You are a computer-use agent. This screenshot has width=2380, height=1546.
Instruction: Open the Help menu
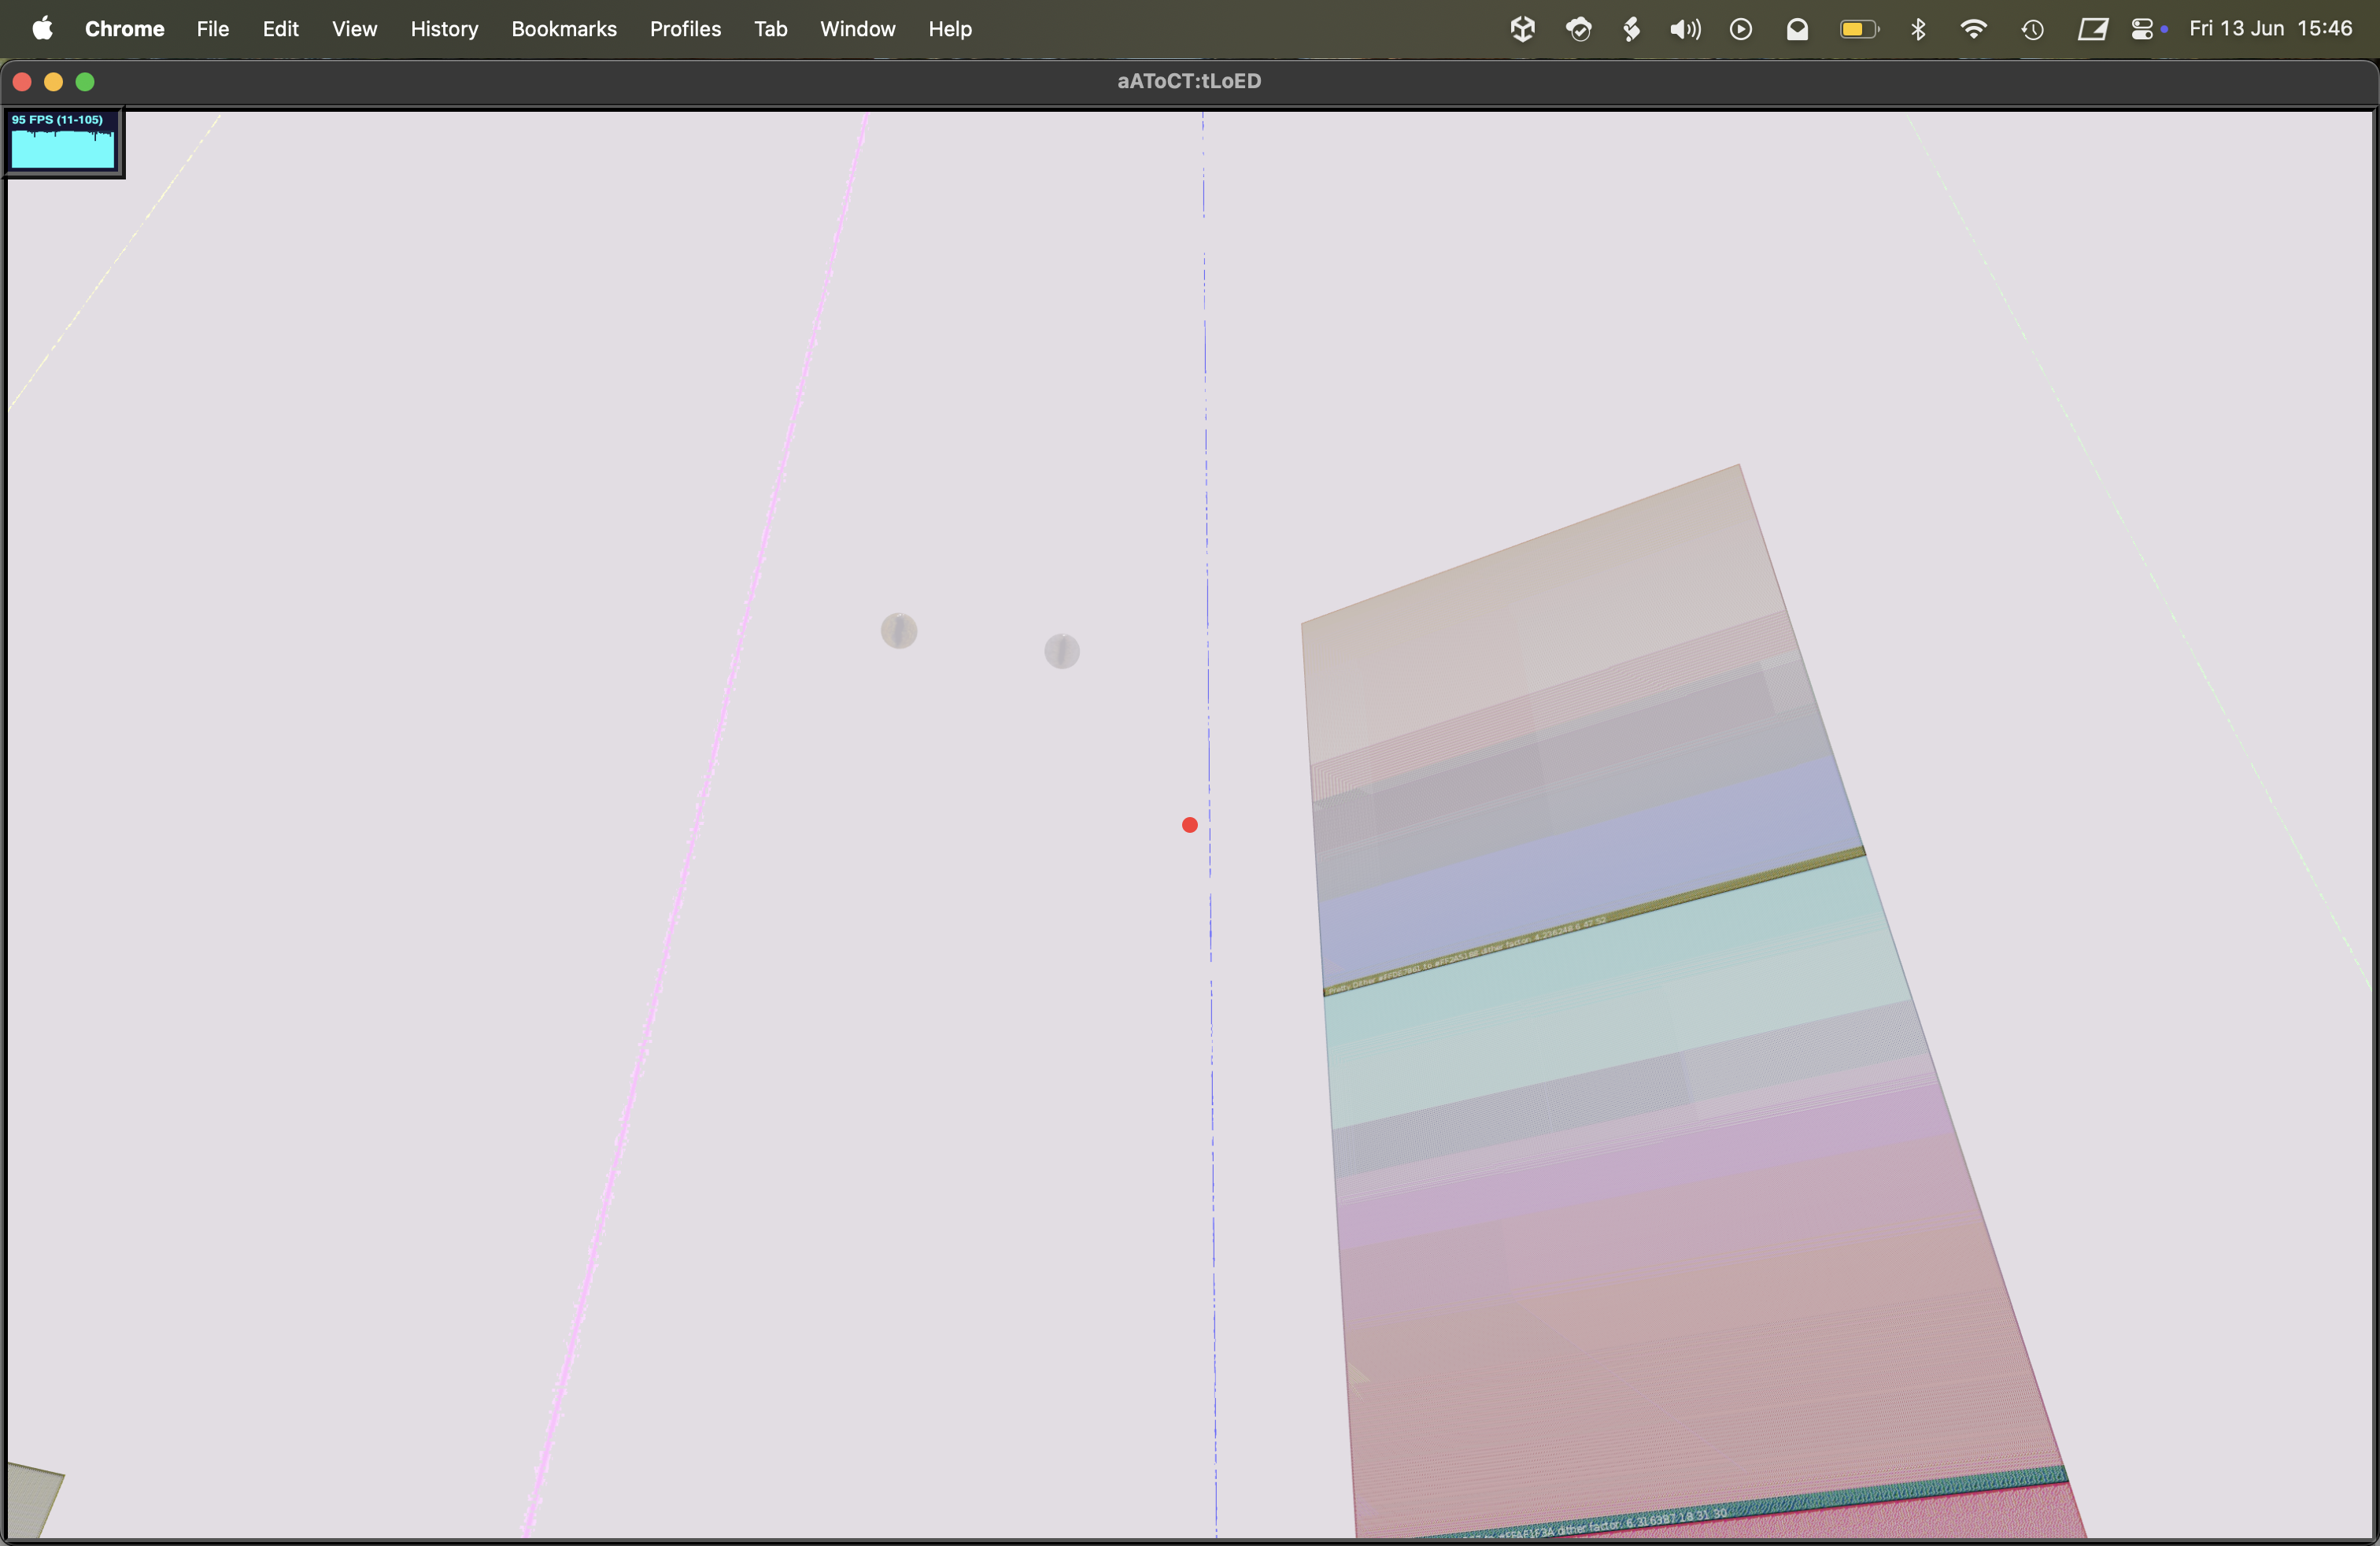point(949,29)
